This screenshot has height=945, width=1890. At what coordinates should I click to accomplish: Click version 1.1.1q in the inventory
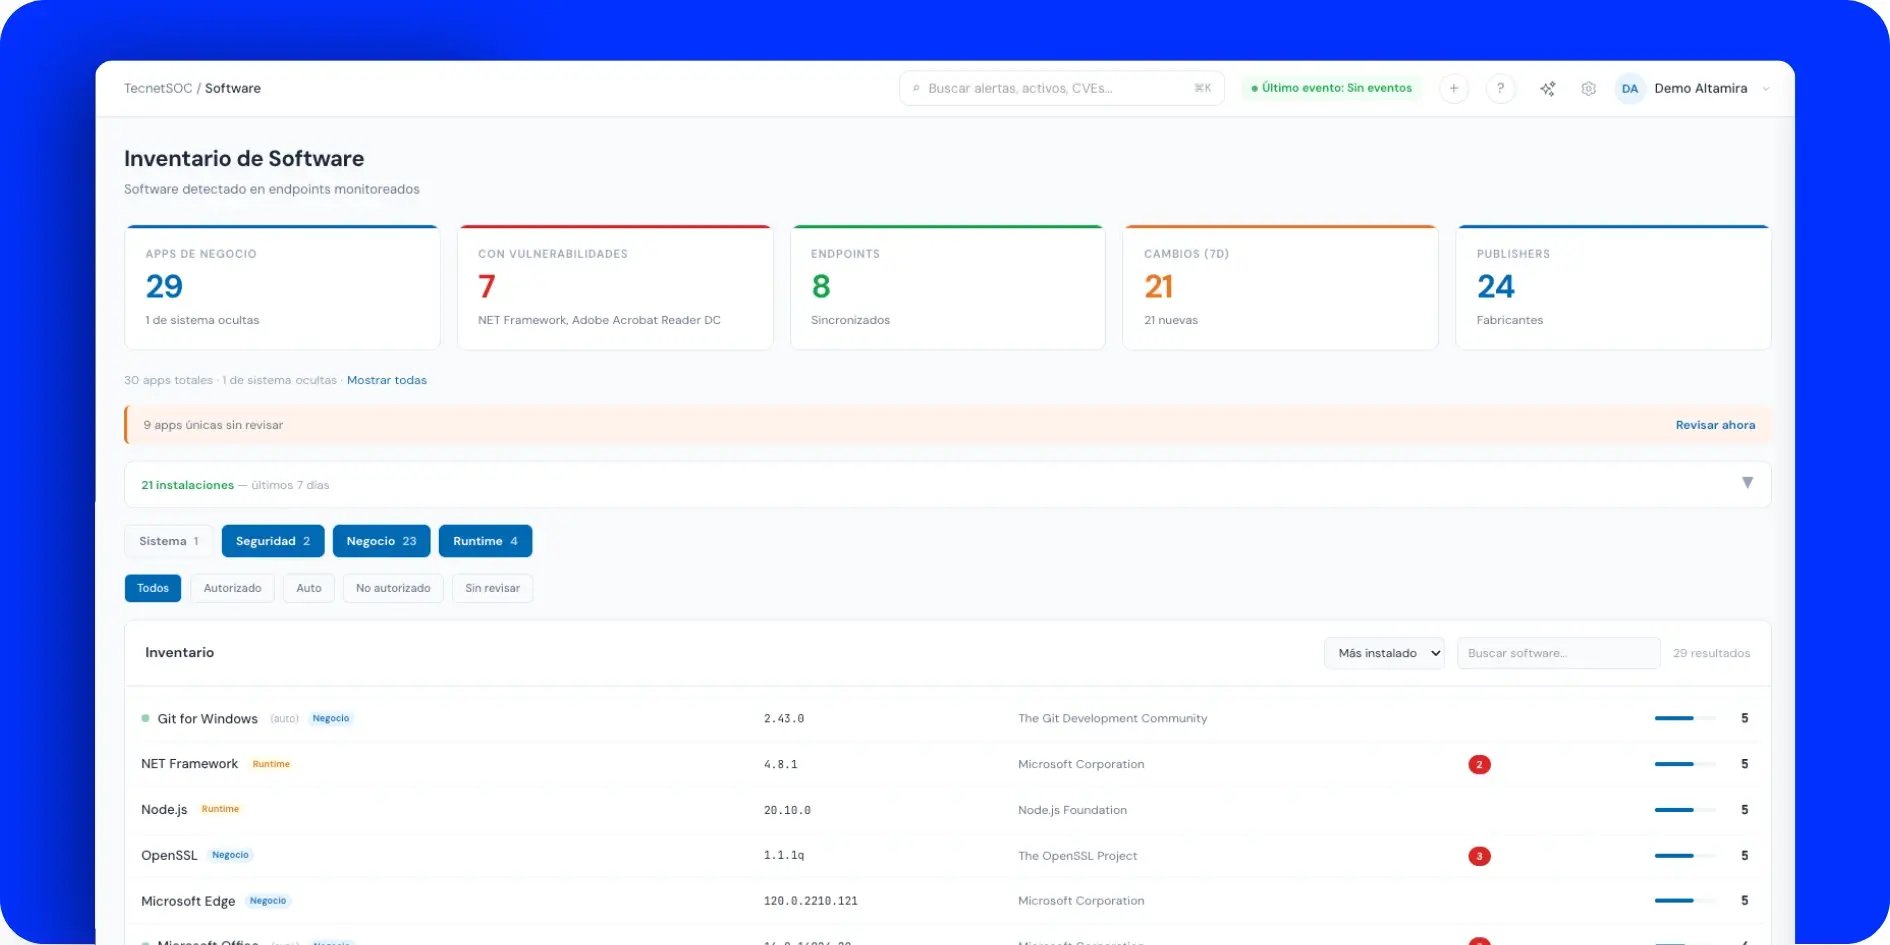(x=784, y=856)
